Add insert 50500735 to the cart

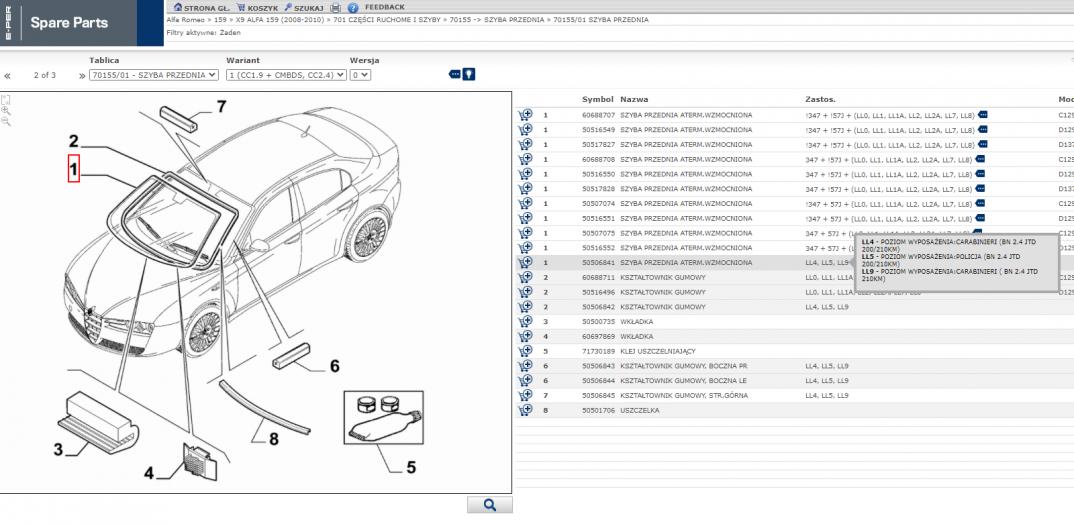click(525, 321)
